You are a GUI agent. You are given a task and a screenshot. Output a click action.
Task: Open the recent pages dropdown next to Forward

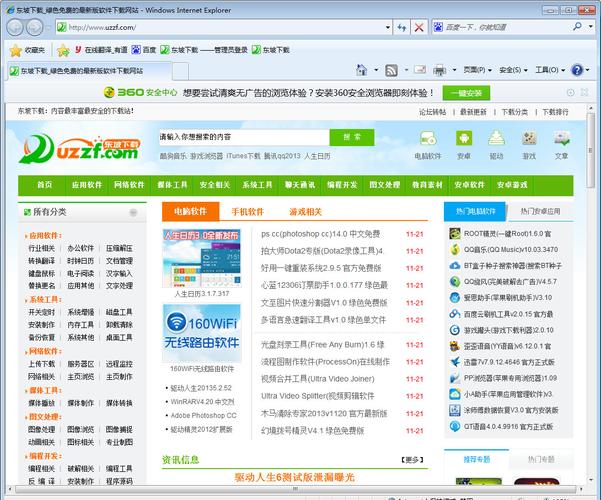[x=48, y=27]
